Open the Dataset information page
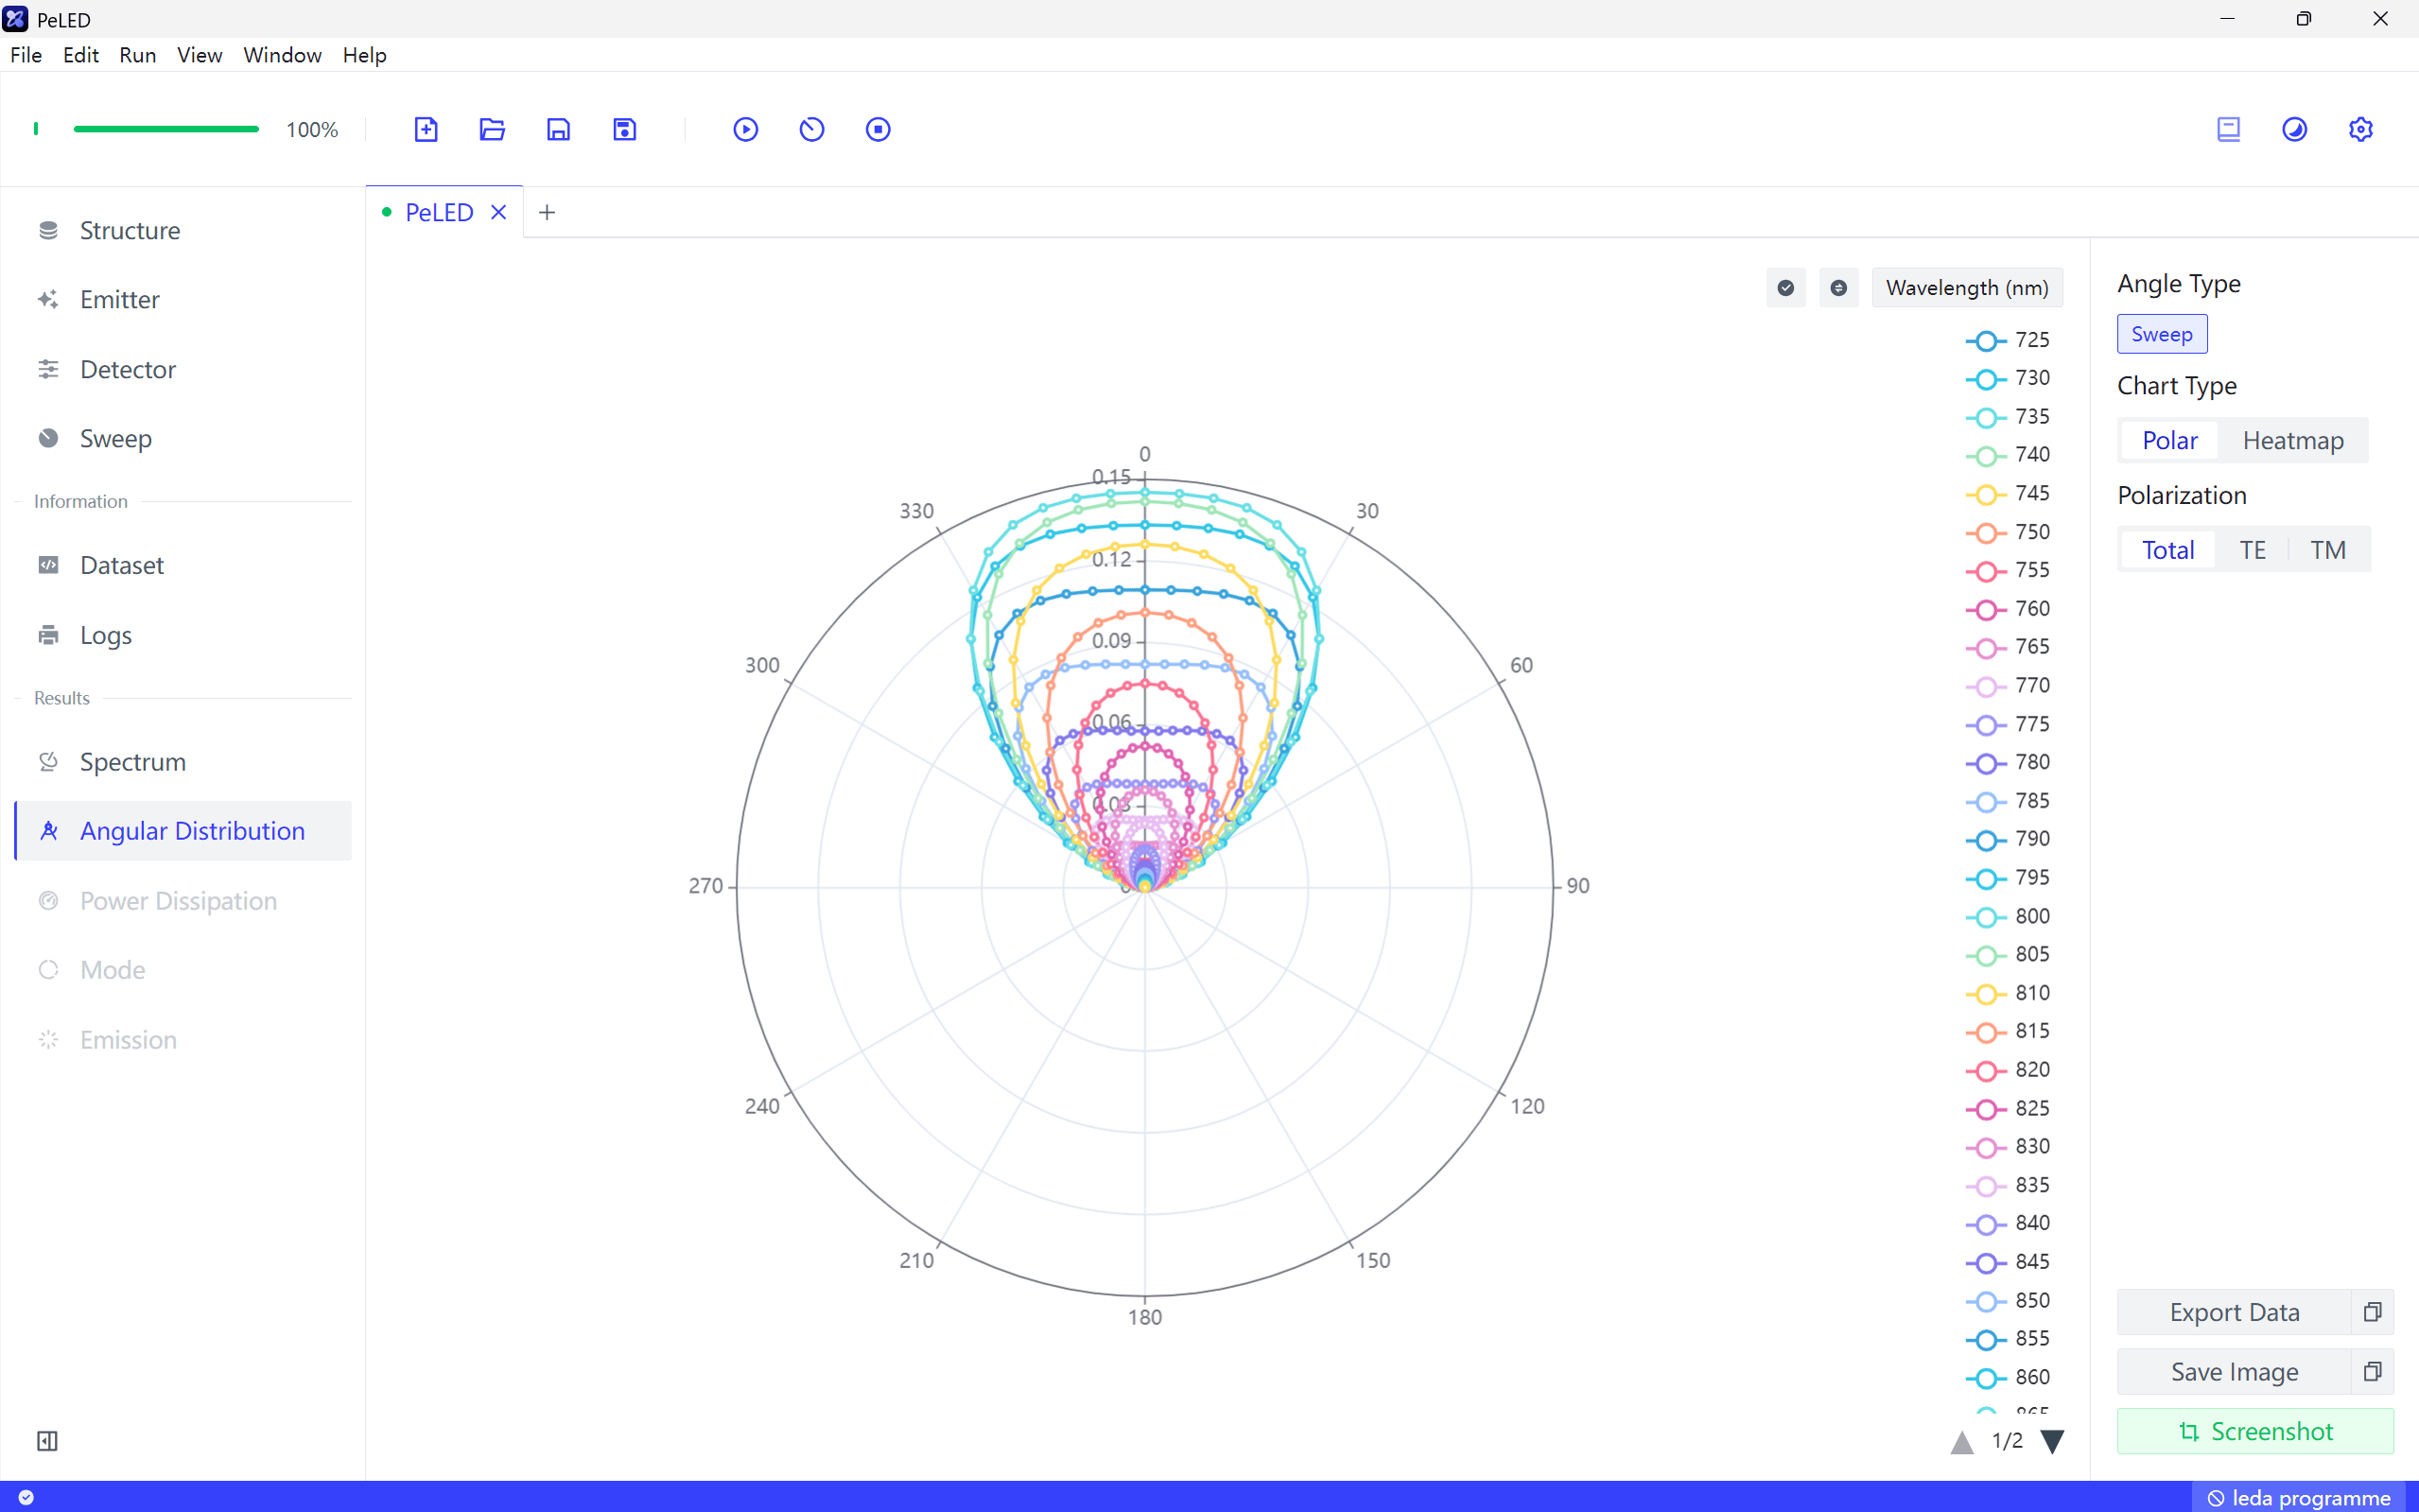 183,565
